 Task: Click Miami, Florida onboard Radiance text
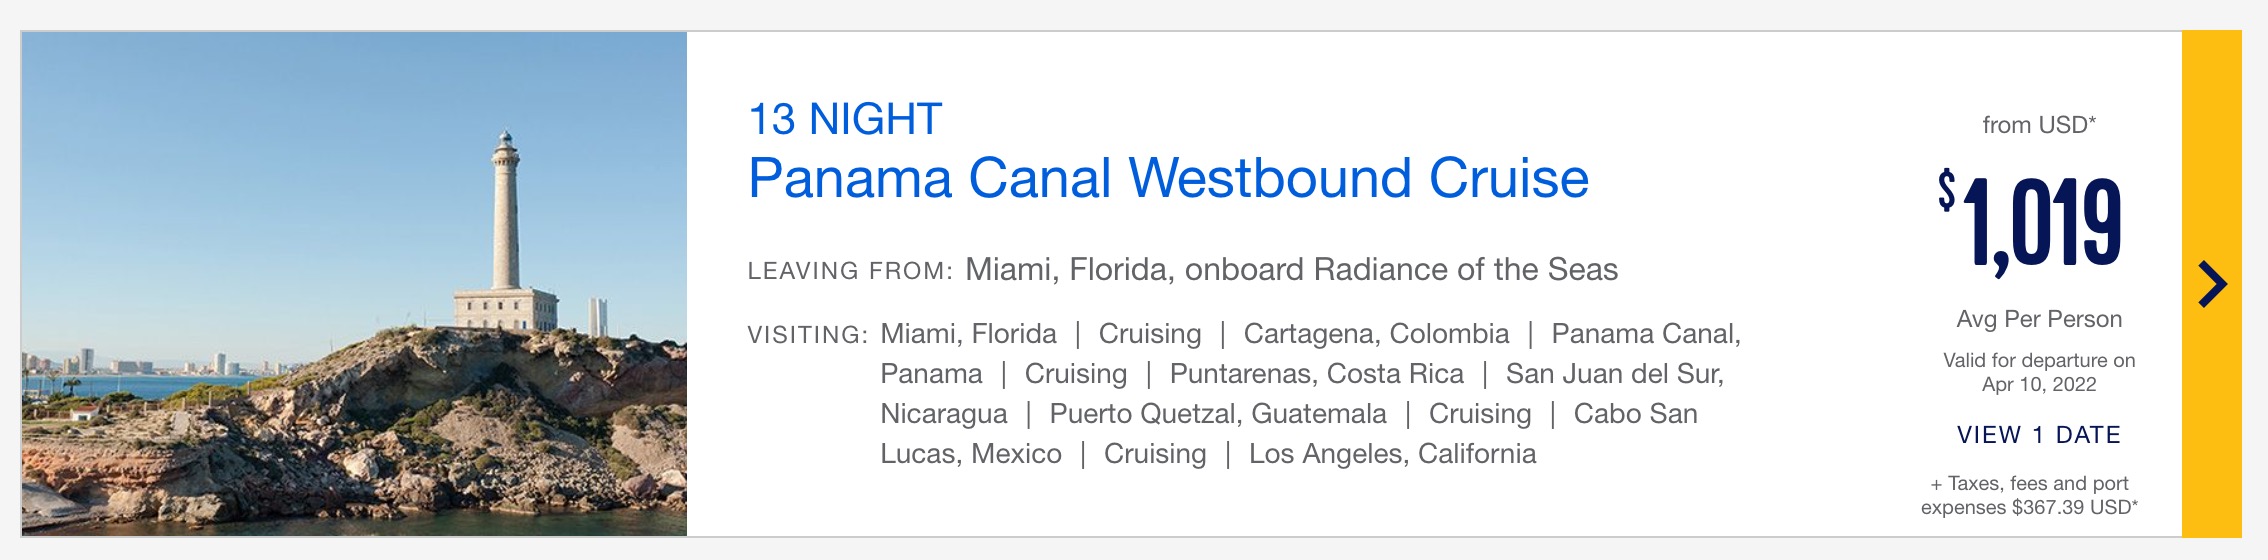tap(1291, 269)
